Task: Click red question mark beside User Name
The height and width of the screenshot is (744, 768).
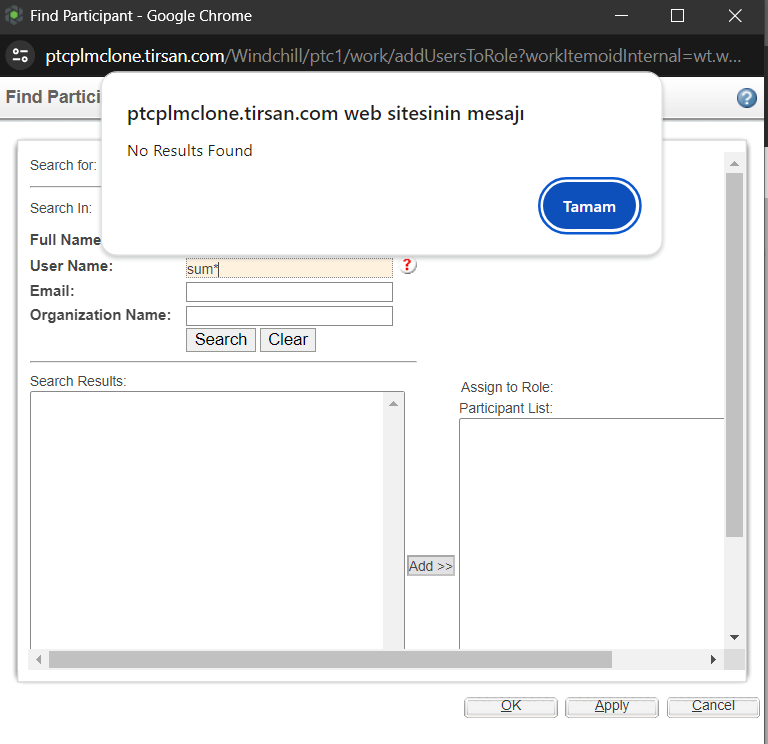Action: [x=408, y=265]
